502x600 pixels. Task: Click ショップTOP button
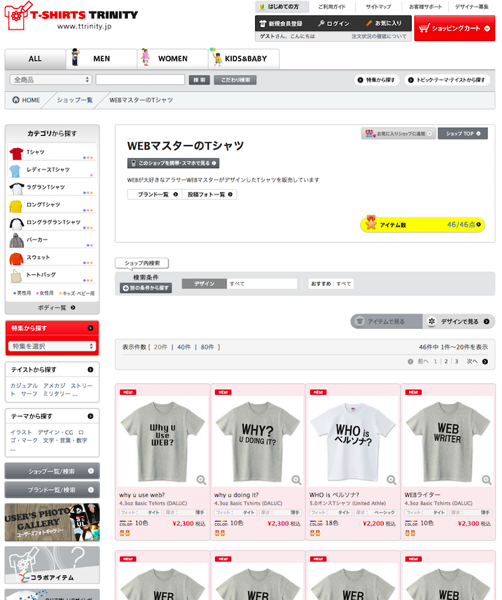(x=463, y=134)
